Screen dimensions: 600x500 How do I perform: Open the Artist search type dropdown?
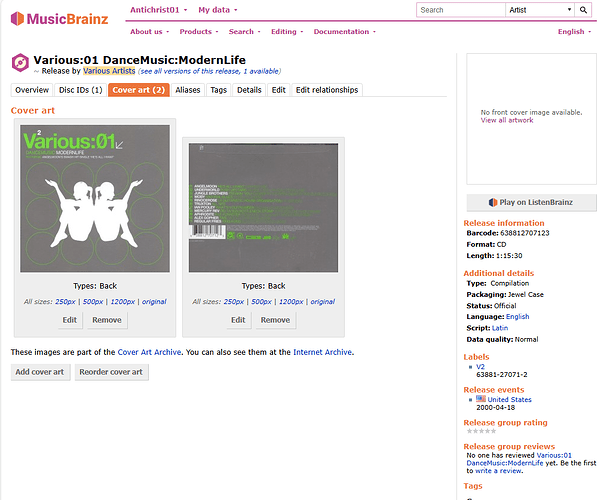point(540,10)
